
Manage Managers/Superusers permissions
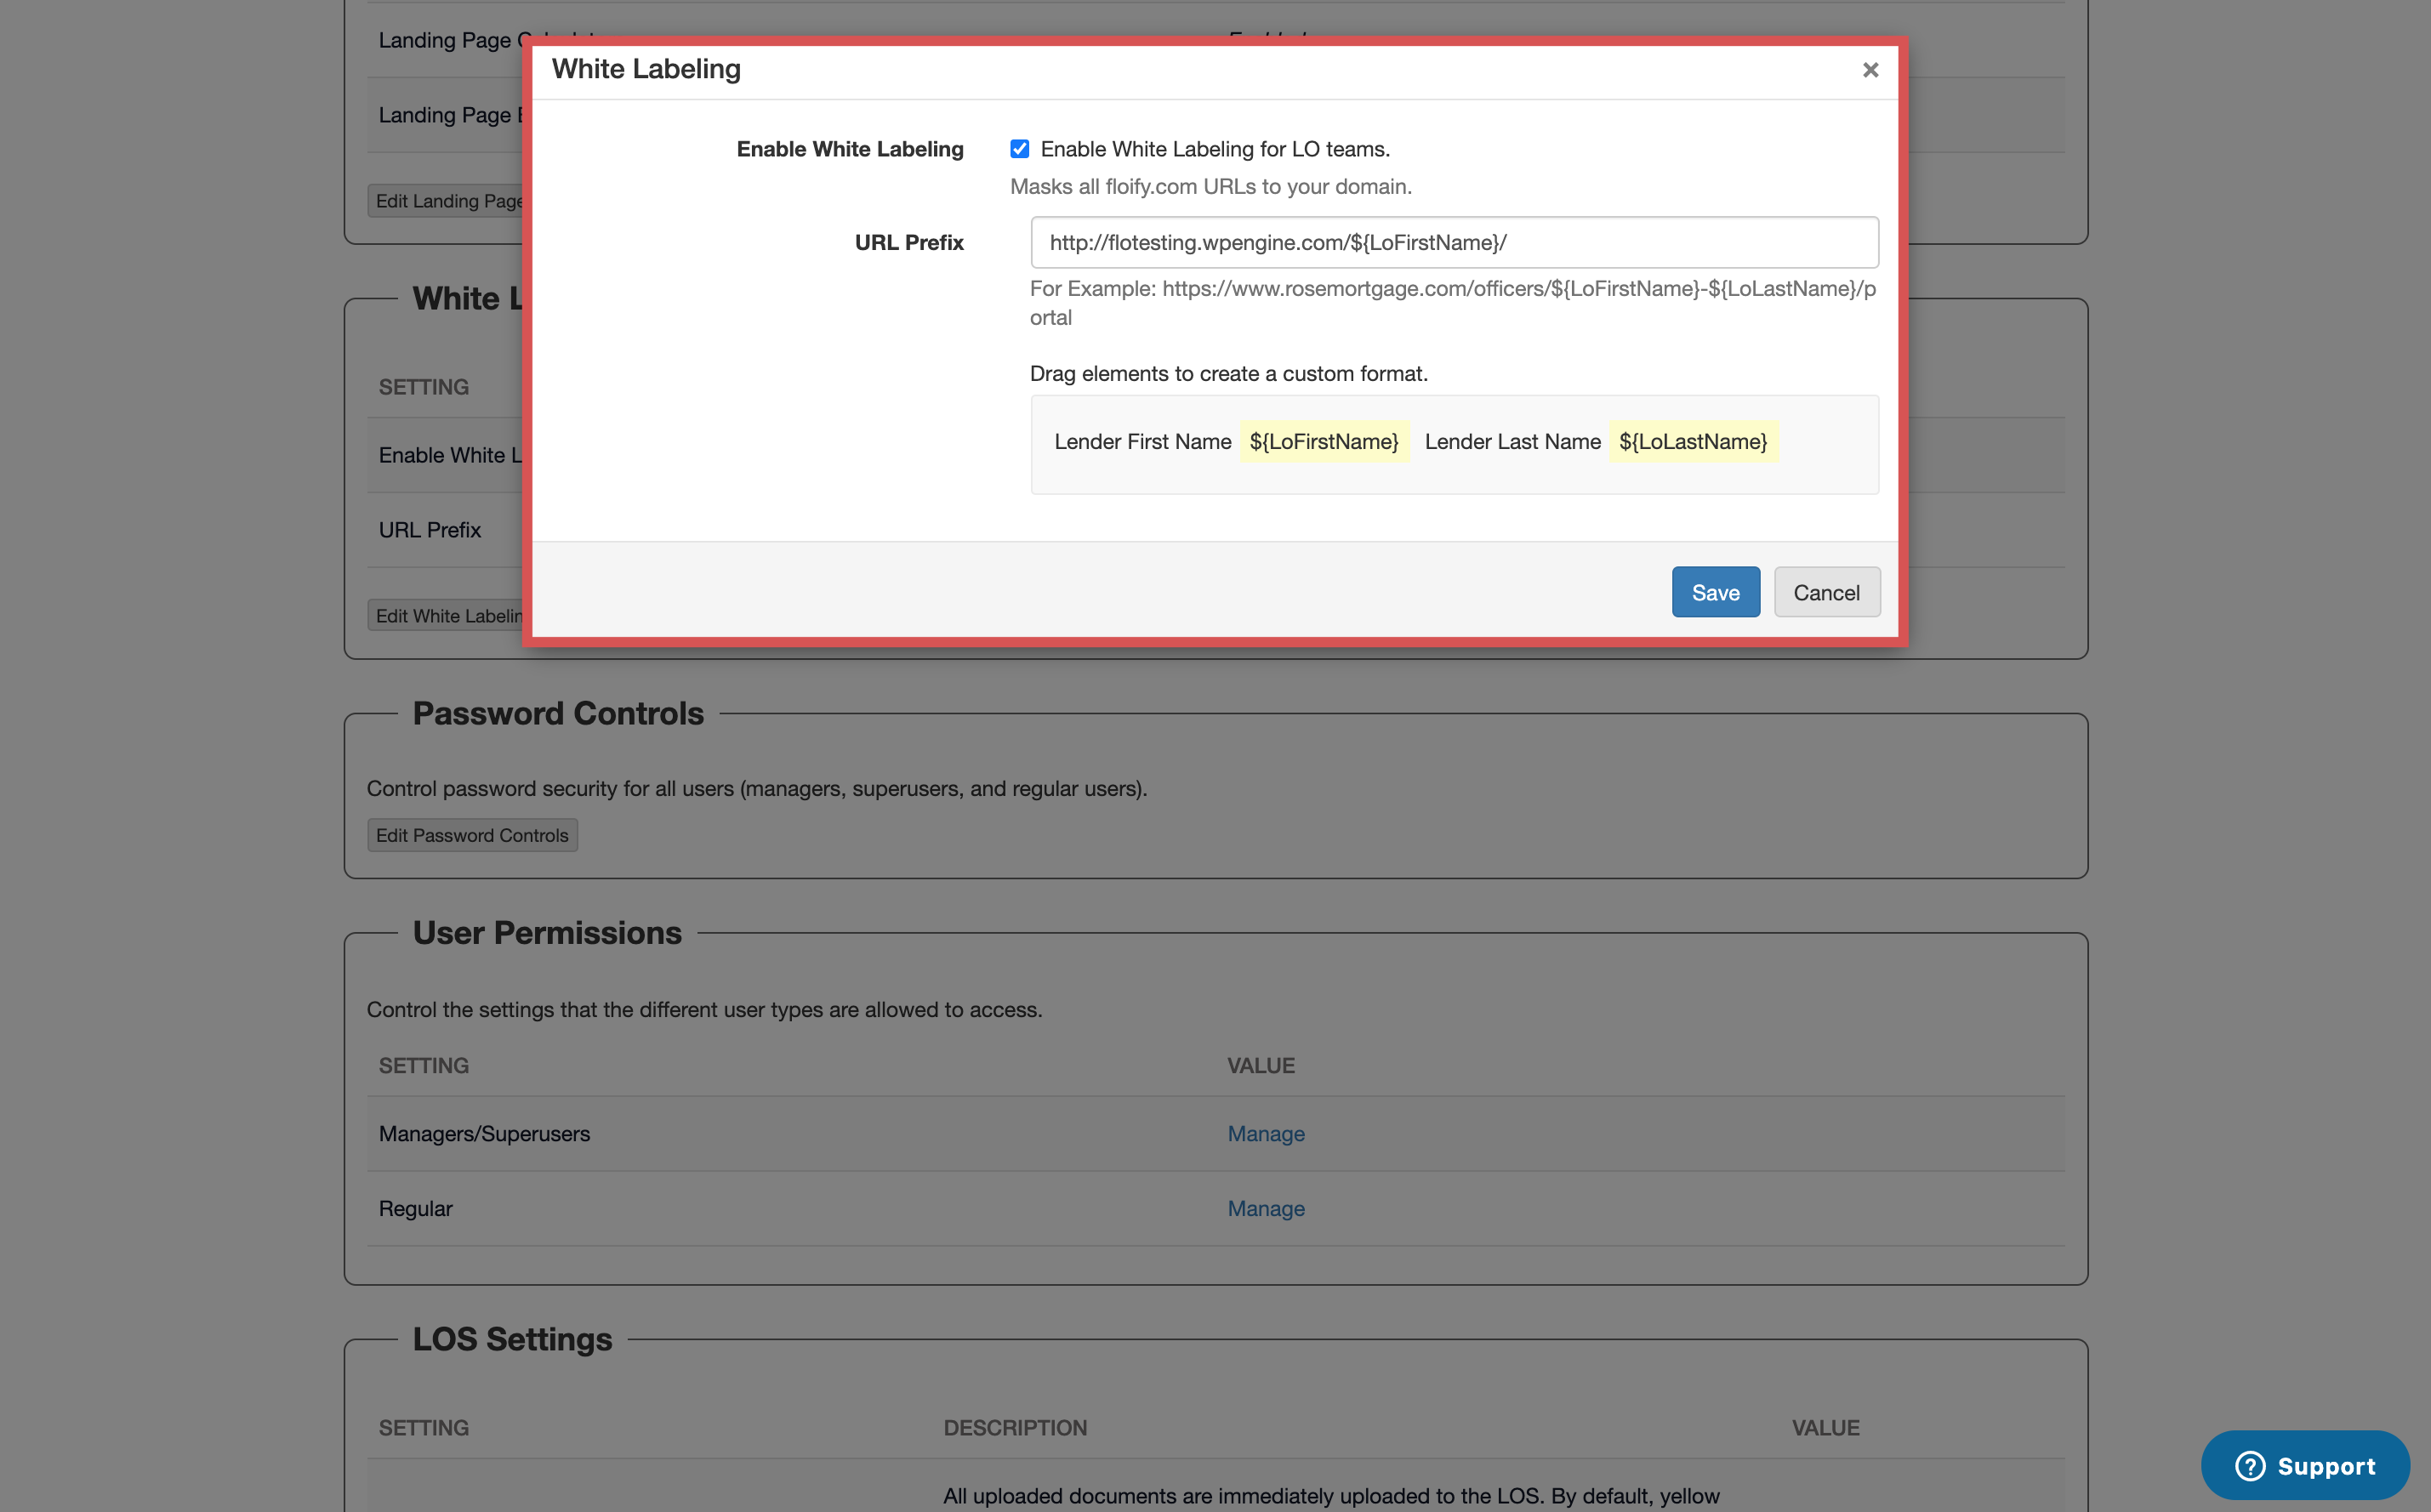(1265, 1133)
